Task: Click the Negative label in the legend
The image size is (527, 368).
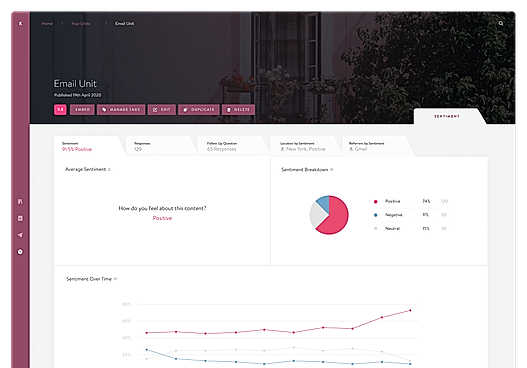Action: (x=394, y=215)
